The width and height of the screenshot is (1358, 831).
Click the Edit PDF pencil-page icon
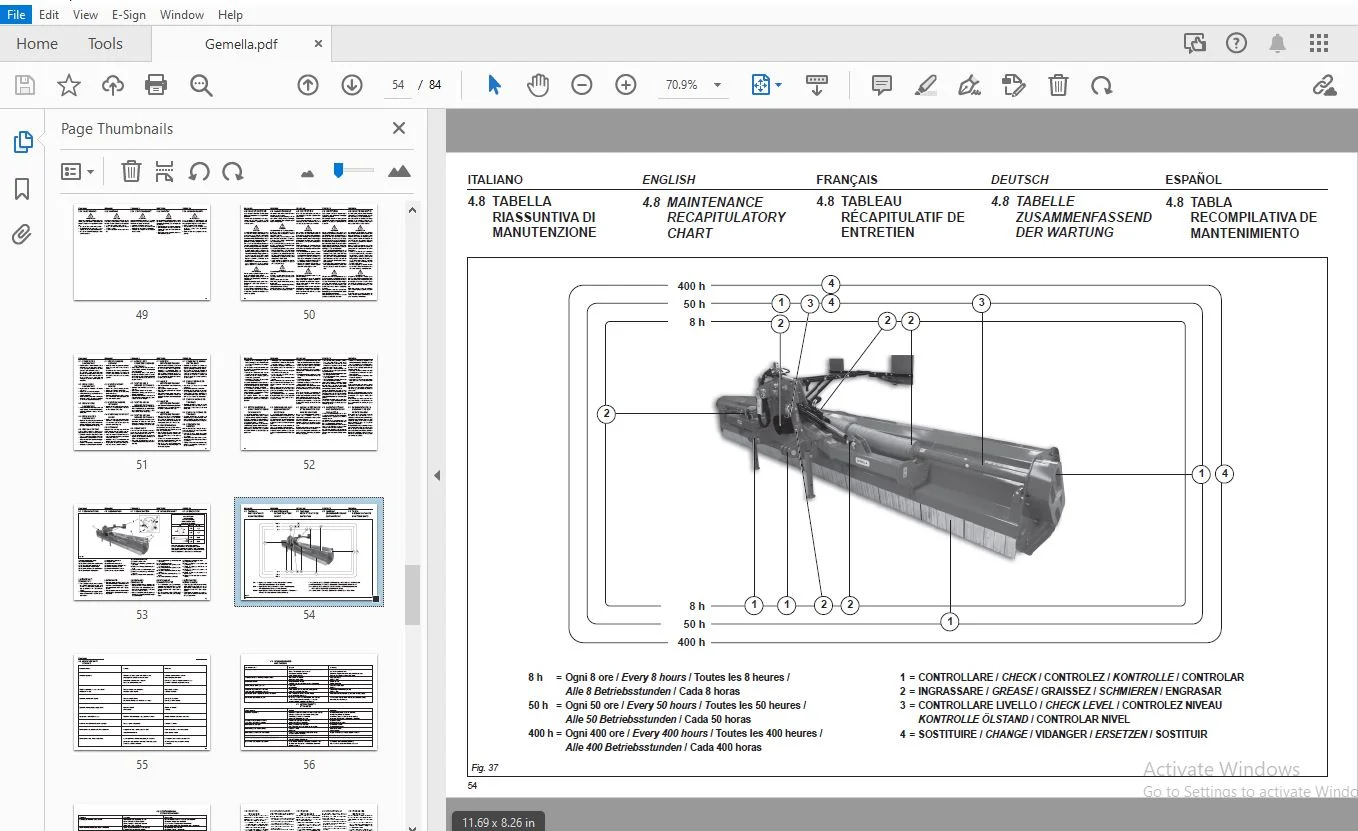1013,85
